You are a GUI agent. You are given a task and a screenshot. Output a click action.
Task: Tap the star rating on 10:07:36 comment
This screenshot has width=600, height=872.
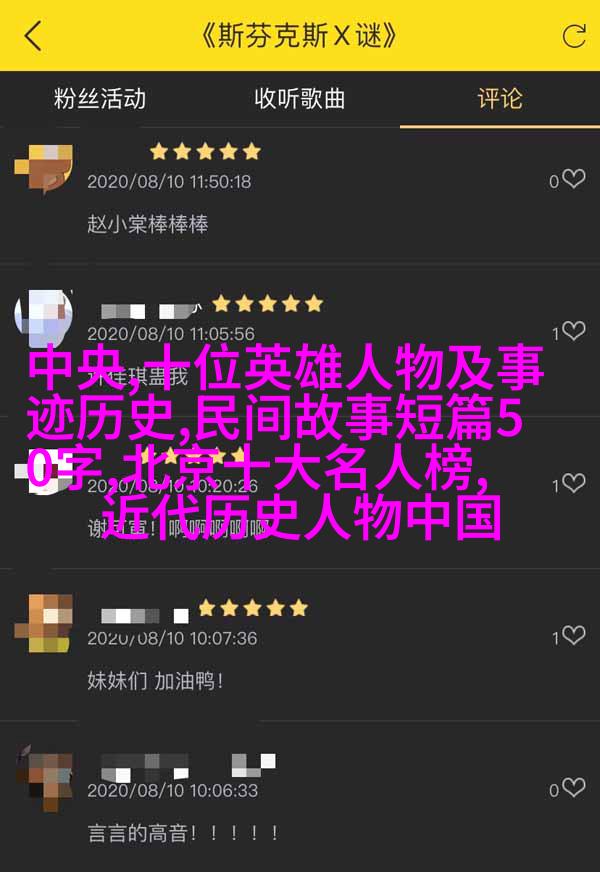(x=253, y=608)
